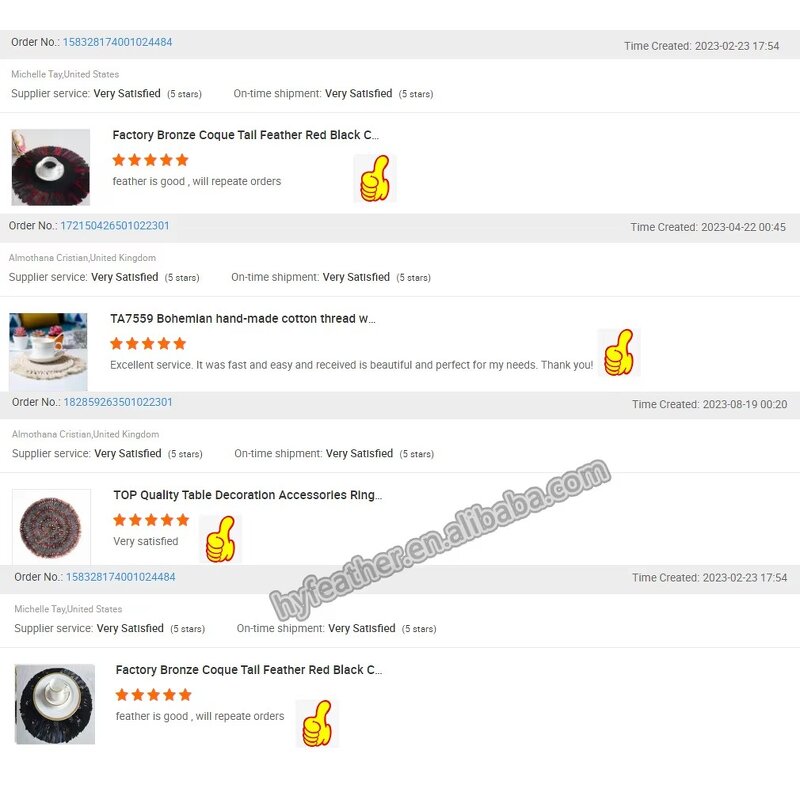Open TOP Quality Table Decoration Accessories title
Screen dimensions: 800x800
[247, 495]
